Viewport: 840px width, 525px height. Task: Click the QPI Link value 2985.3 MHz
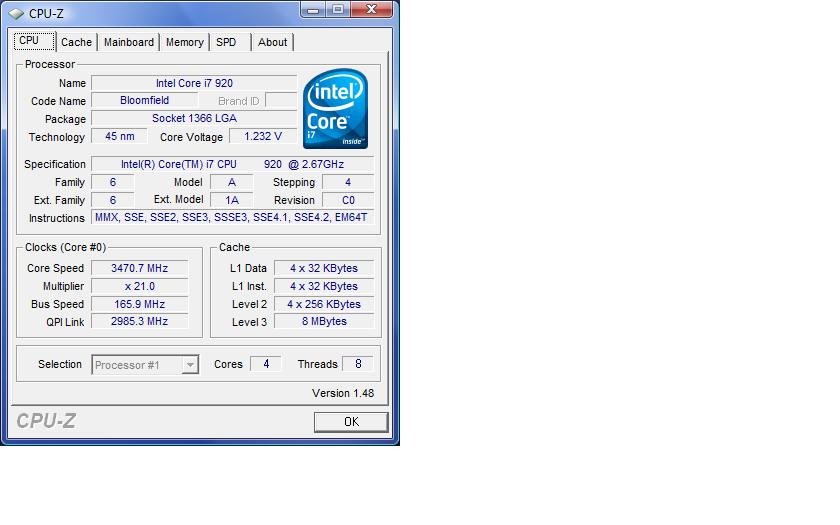coord(139,321)
